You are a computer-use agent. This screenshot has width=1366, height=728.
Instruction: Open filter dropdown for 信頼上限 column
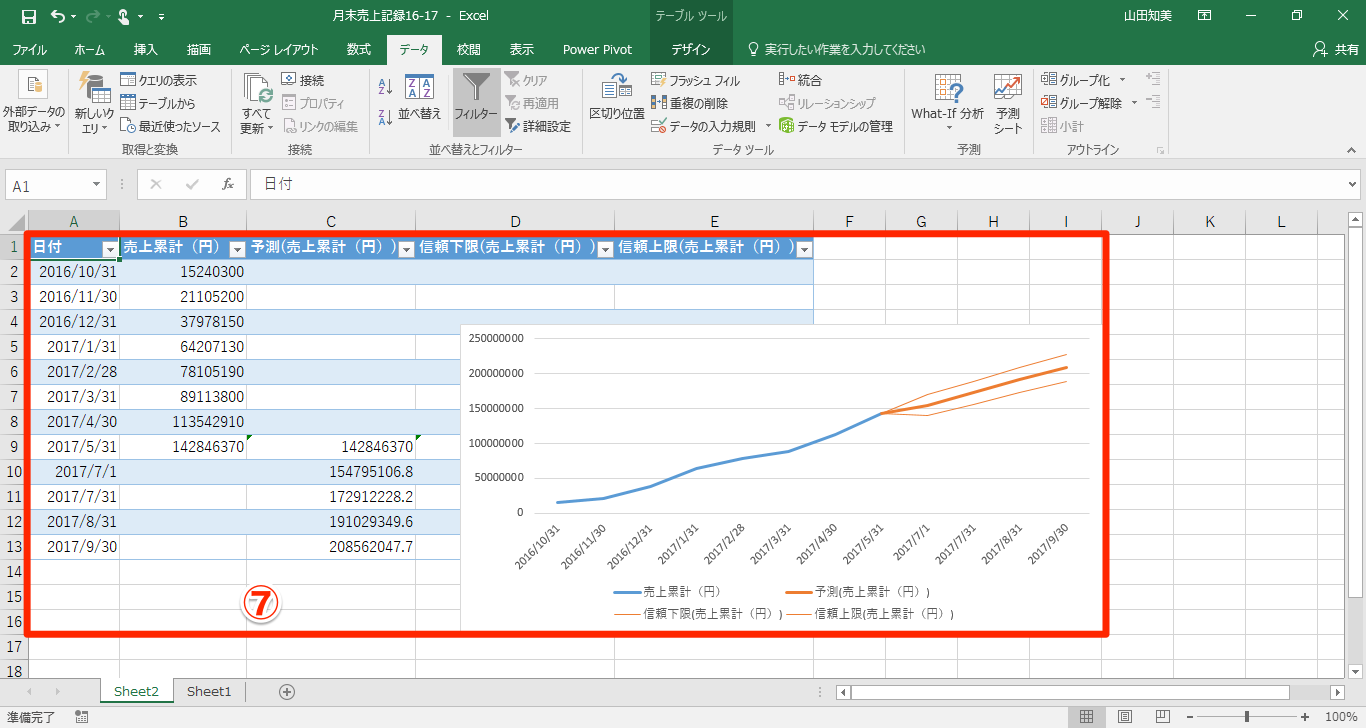pos(803,249)
